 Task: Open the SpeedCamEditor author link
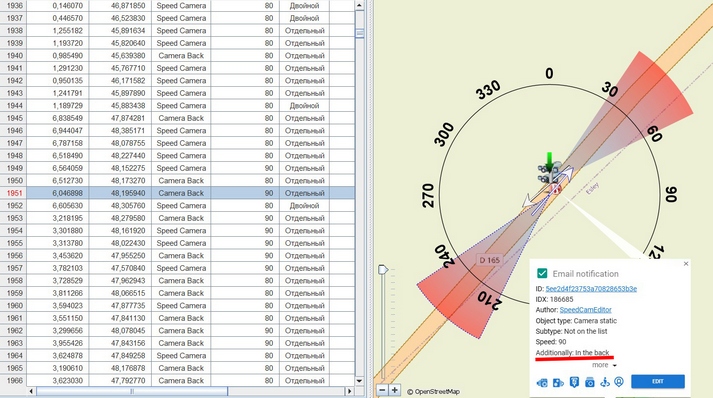click(585, 310)
